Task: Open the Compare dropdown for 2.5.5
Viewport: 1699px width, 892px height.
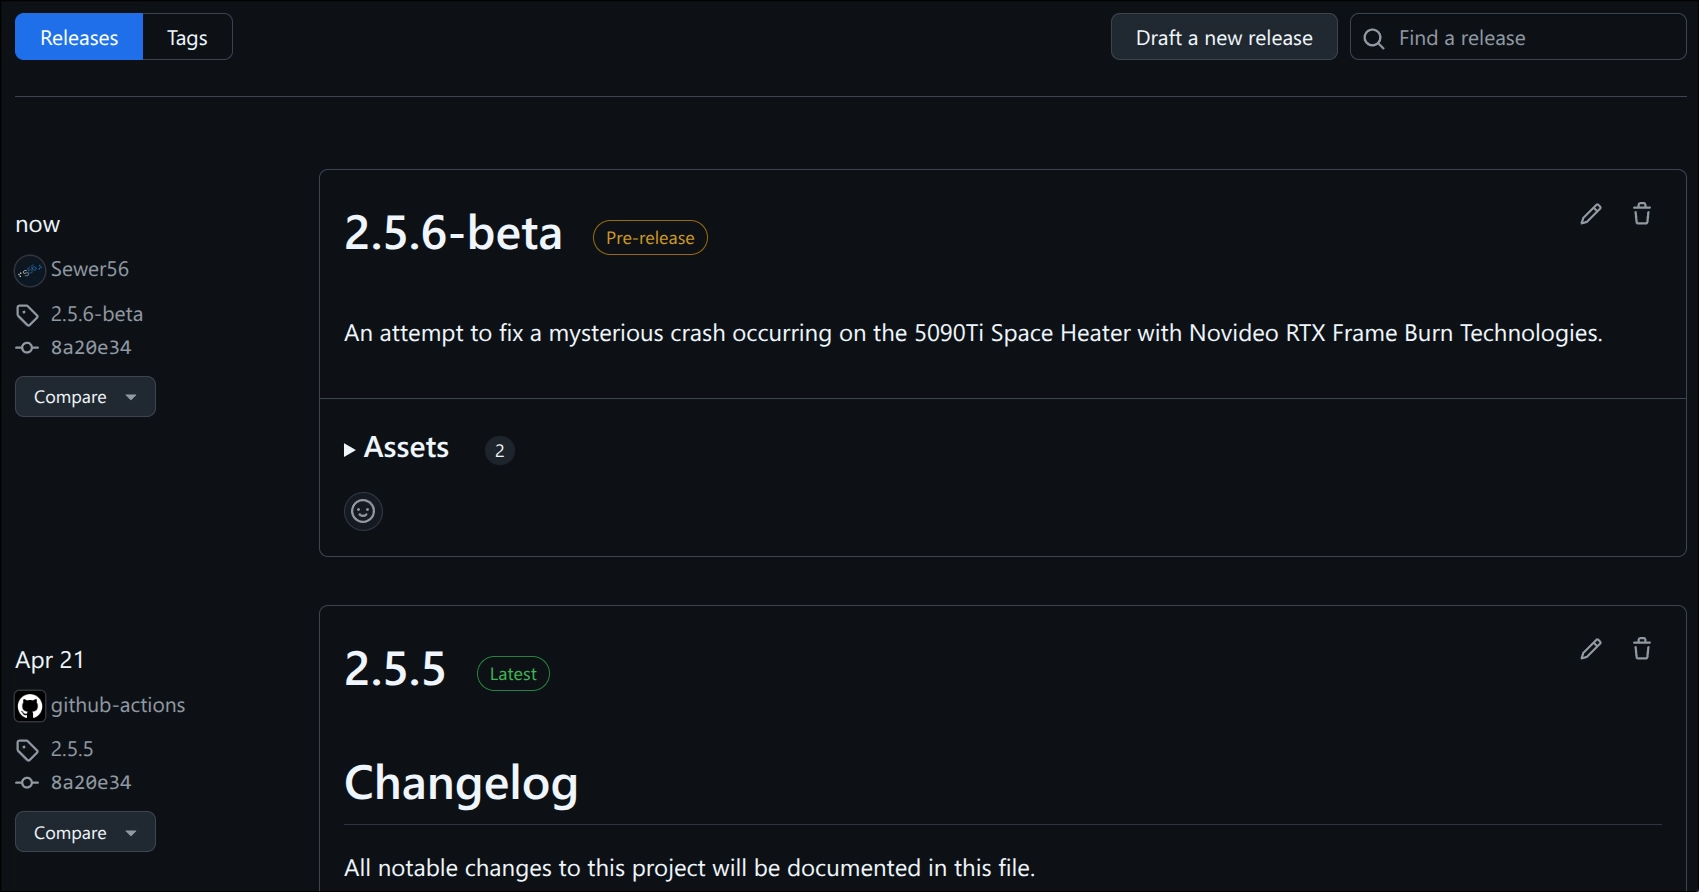Action: tap(85, 832)
